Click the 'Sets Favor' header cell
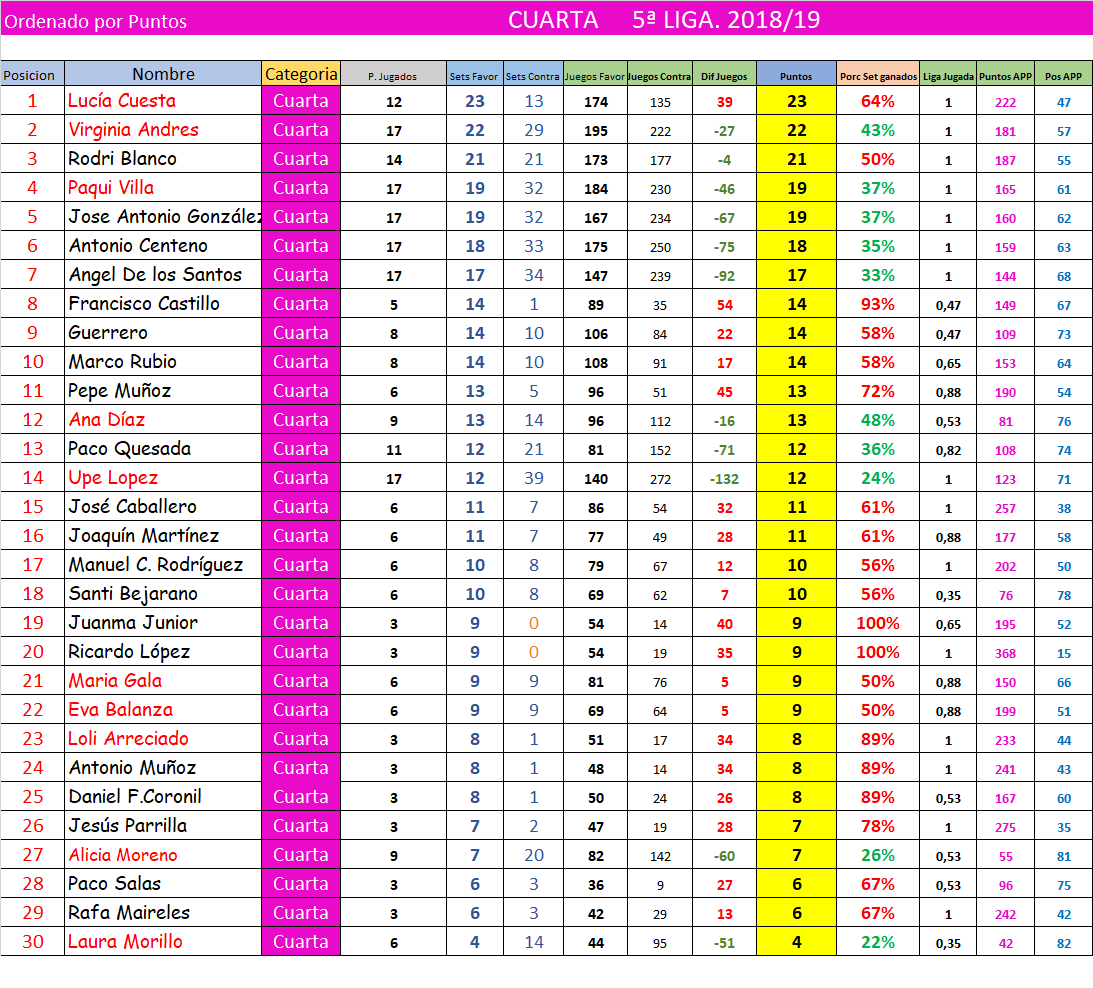 pyautogui.click(x=474, y=75)
